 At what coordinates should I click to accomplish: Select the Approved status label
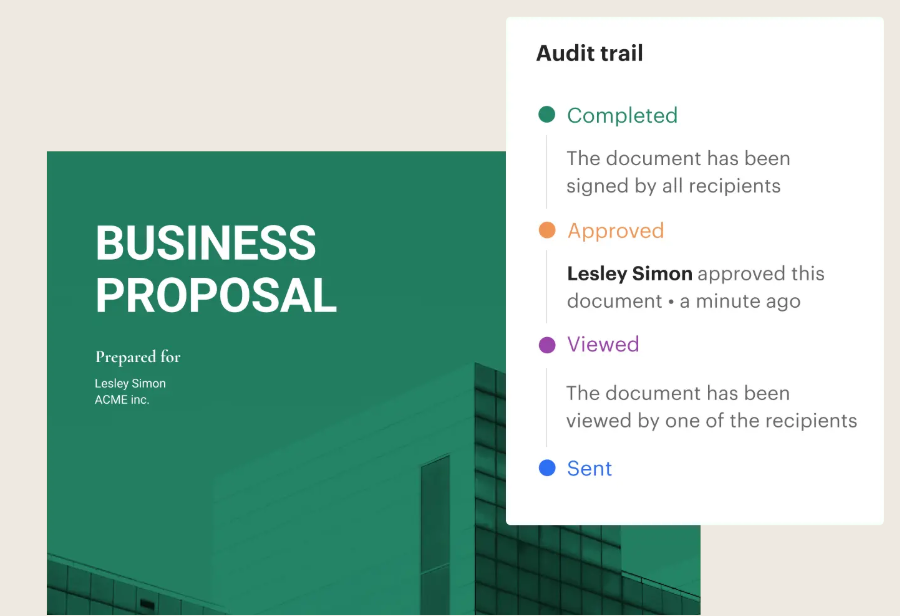coord(615,230)
